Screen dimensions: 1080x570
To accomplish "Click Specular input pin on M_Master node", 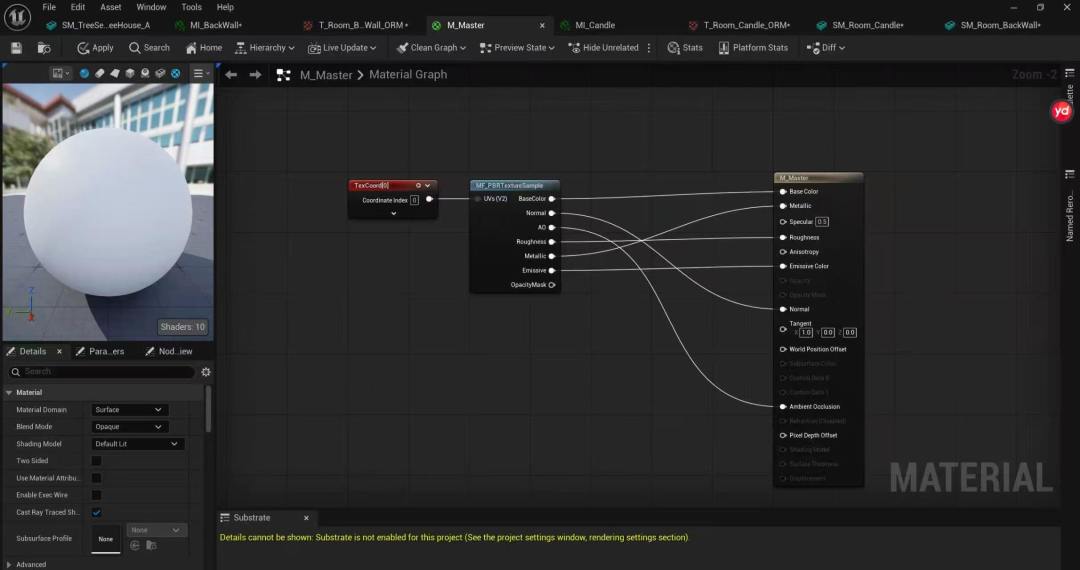I will click(782, 222).
